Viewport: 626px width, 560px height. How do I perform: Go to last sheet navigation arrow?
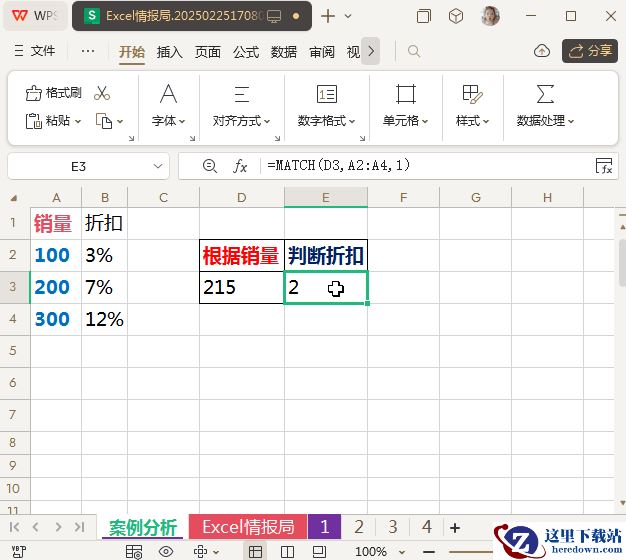pos(79,527)
